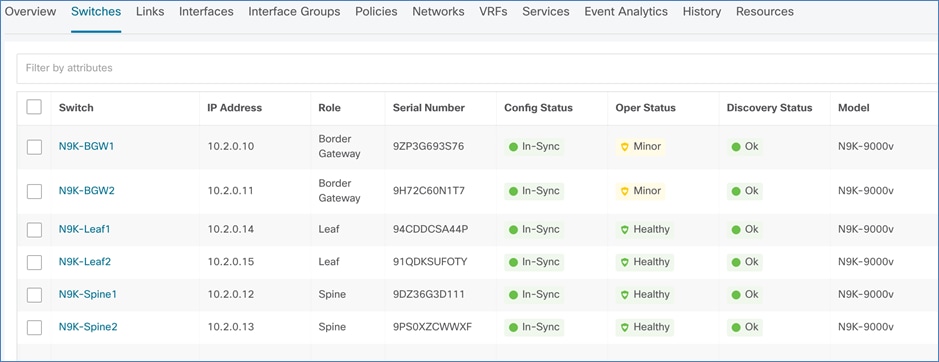Sort by Config Status column header
Viewport: 939px width, 362px height.
pos(538,108)
